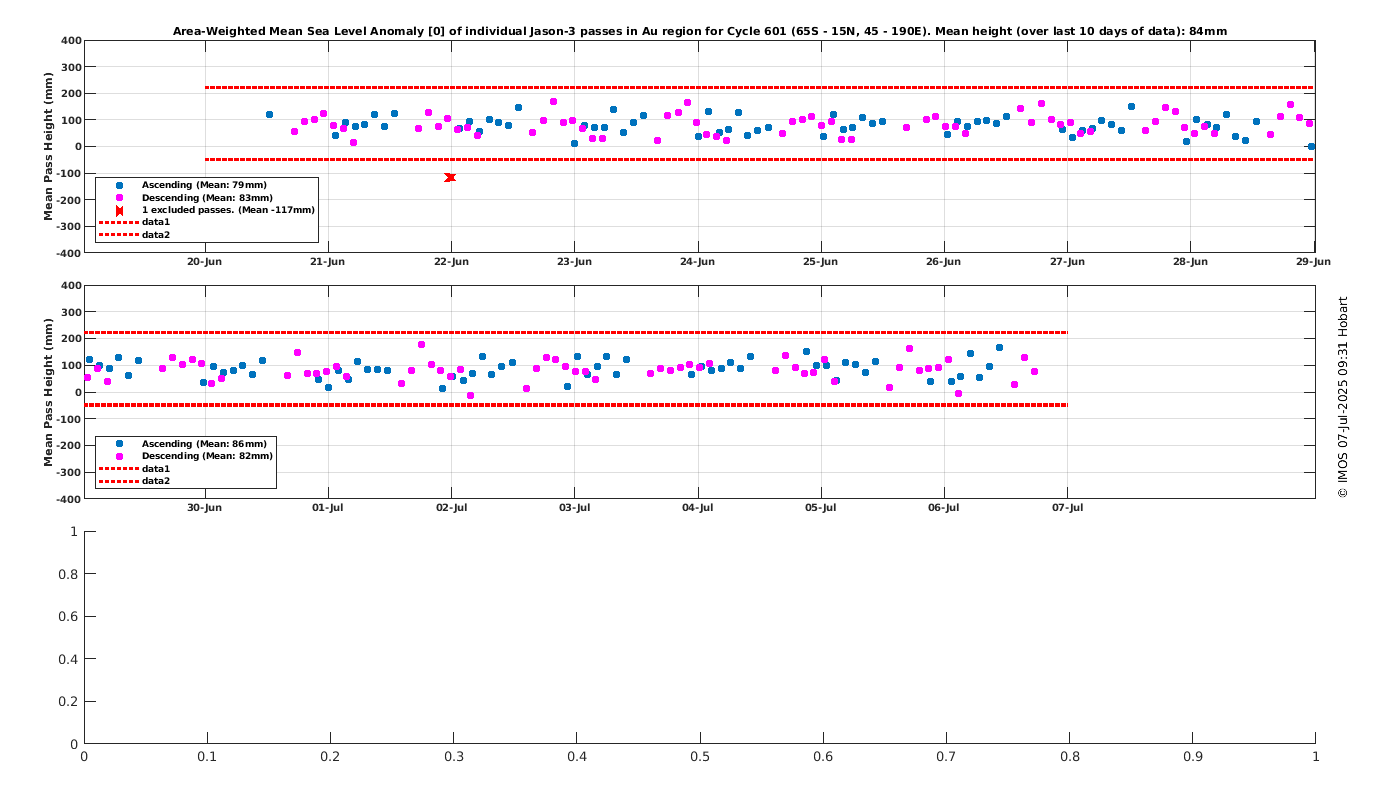Click the blue dot beside 'Ascending (Mean: 79mm)'

(119, 185)
